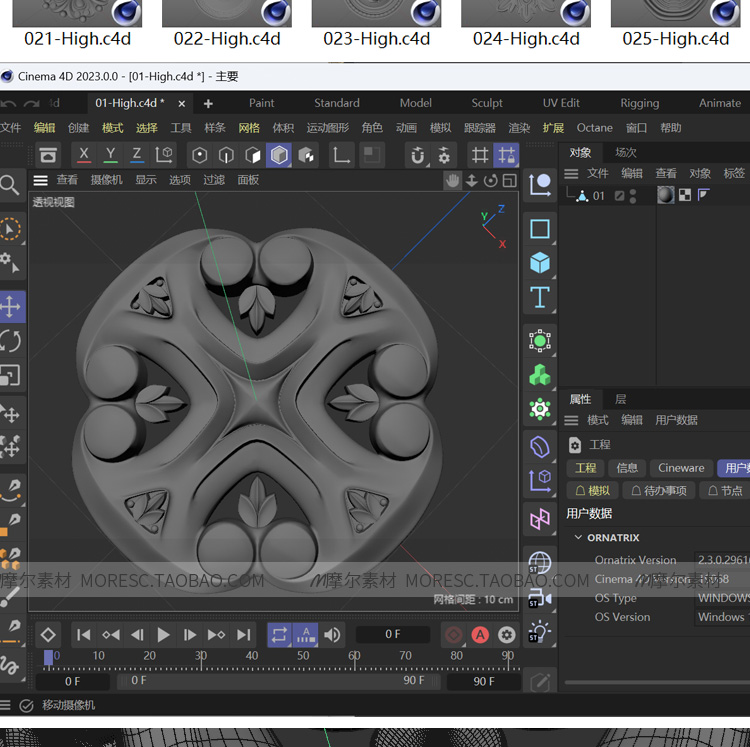Open the Object Manager hamburger menu
750x747 pixels.
coord(571,173)
